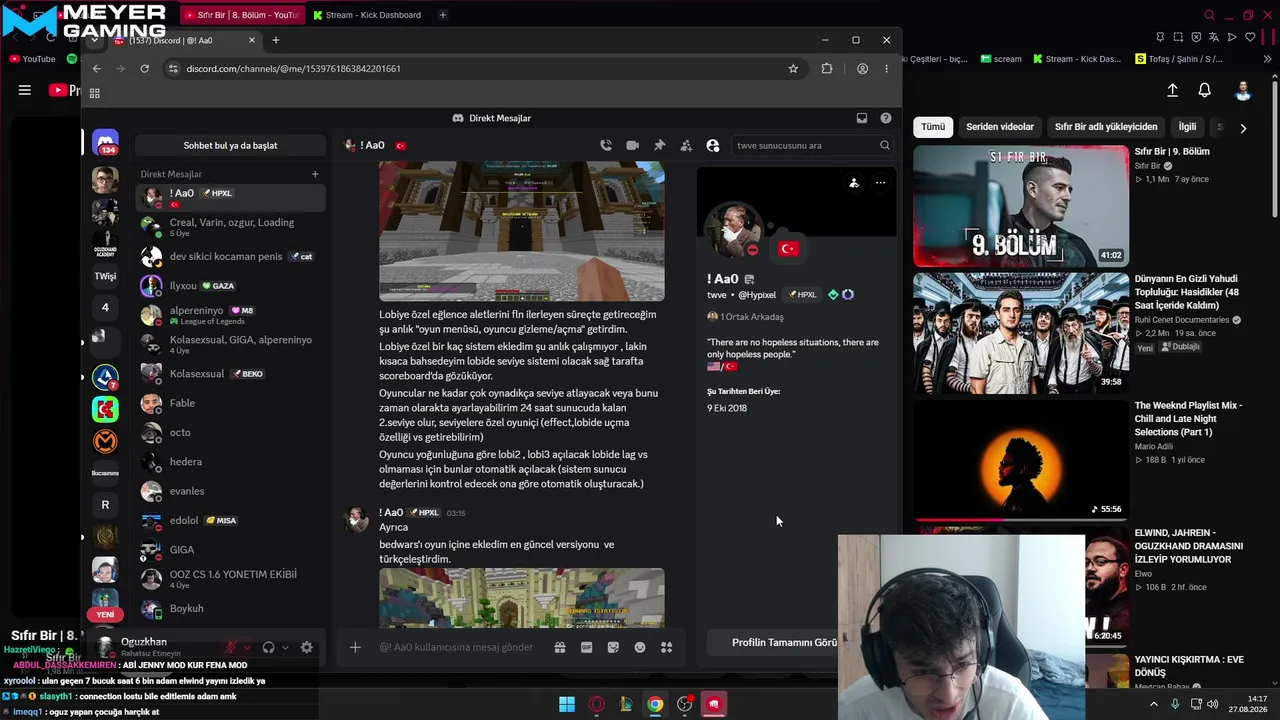Toggle deafen headphones in Discord user panel
1280x720 pixels.
(268, 647)
